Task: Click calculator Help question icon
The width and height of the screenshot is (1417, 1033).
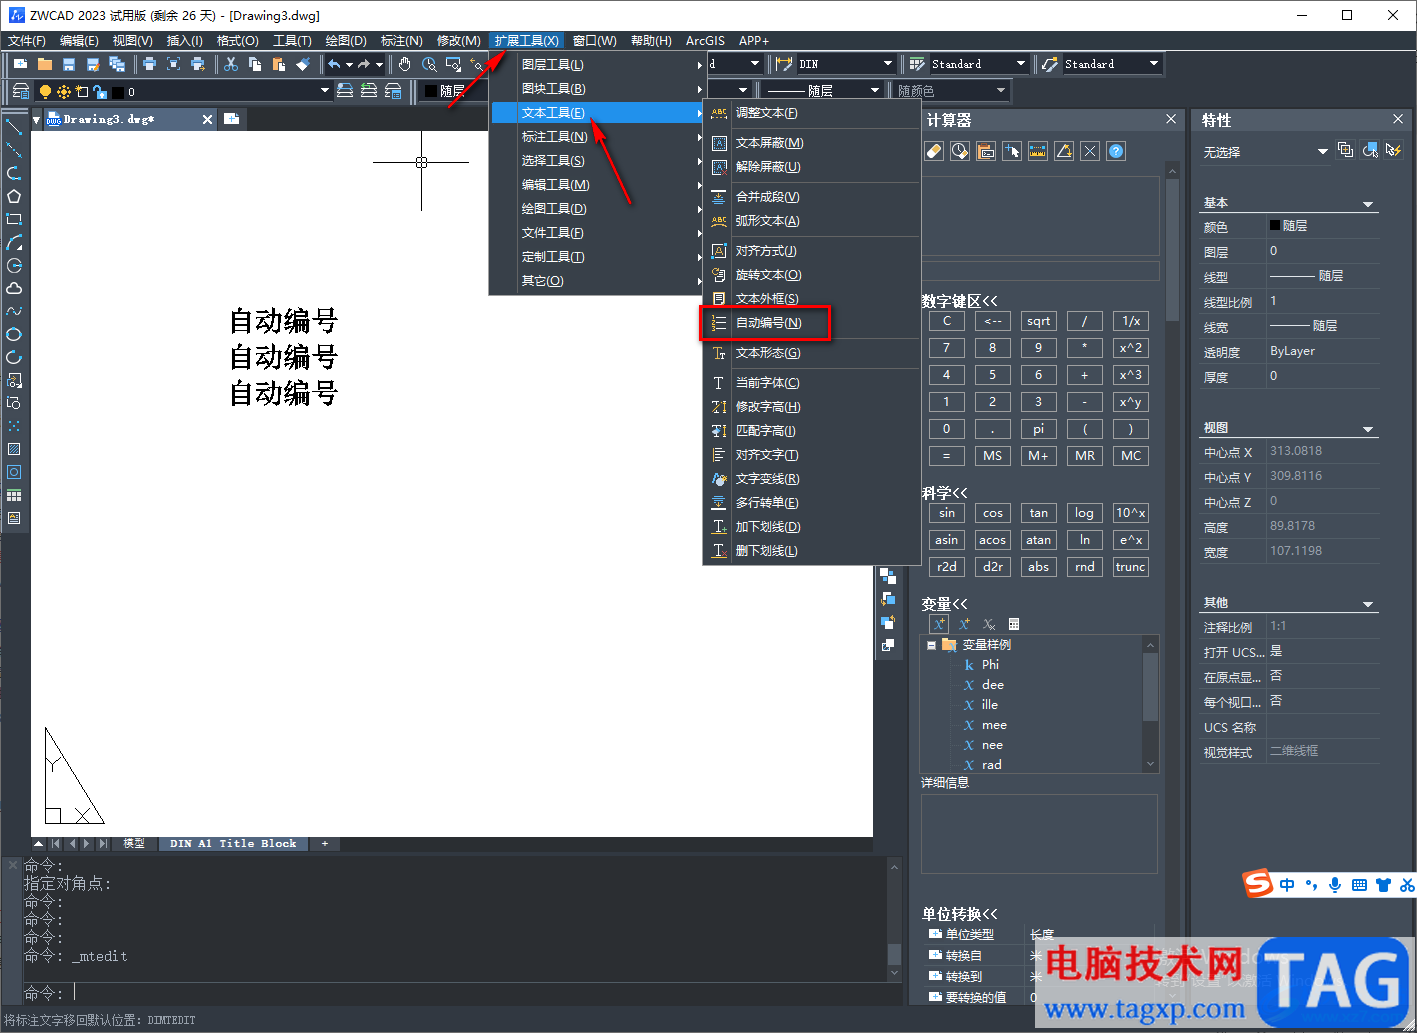Action: coord(1116,151)
